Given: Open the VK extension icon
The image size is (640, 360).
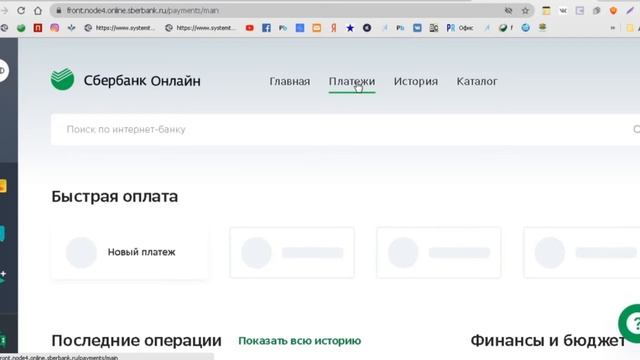Looking at the screenshot, I should pyautogui.click(x=563, y=11).
